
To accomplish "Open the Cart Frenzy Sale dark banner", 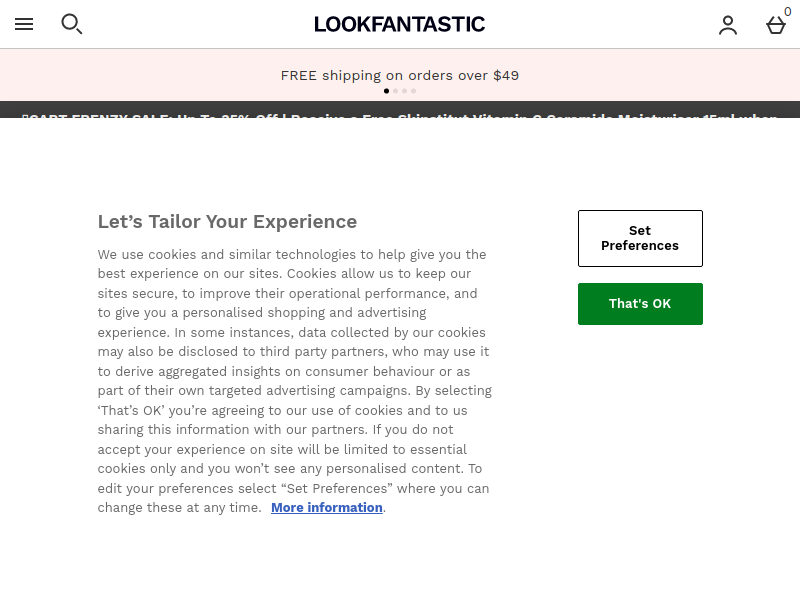I will [x=400, y=110].
